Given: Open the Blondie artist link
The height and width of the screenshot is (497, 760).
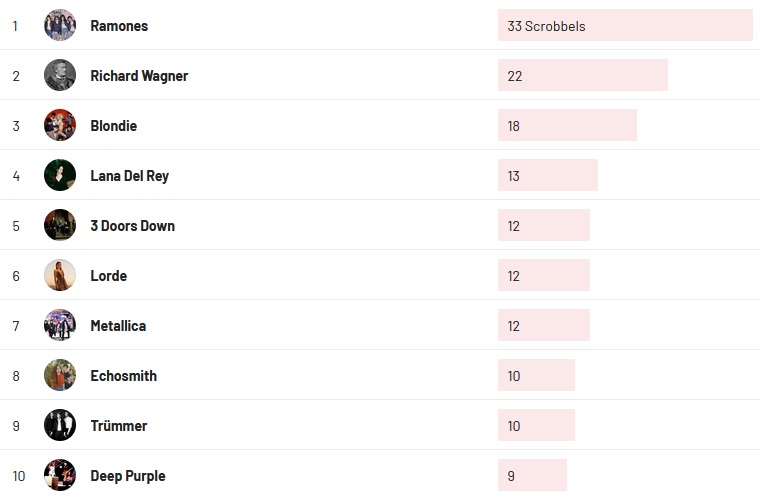Looking at the screenshot, I should click(113, 126).
